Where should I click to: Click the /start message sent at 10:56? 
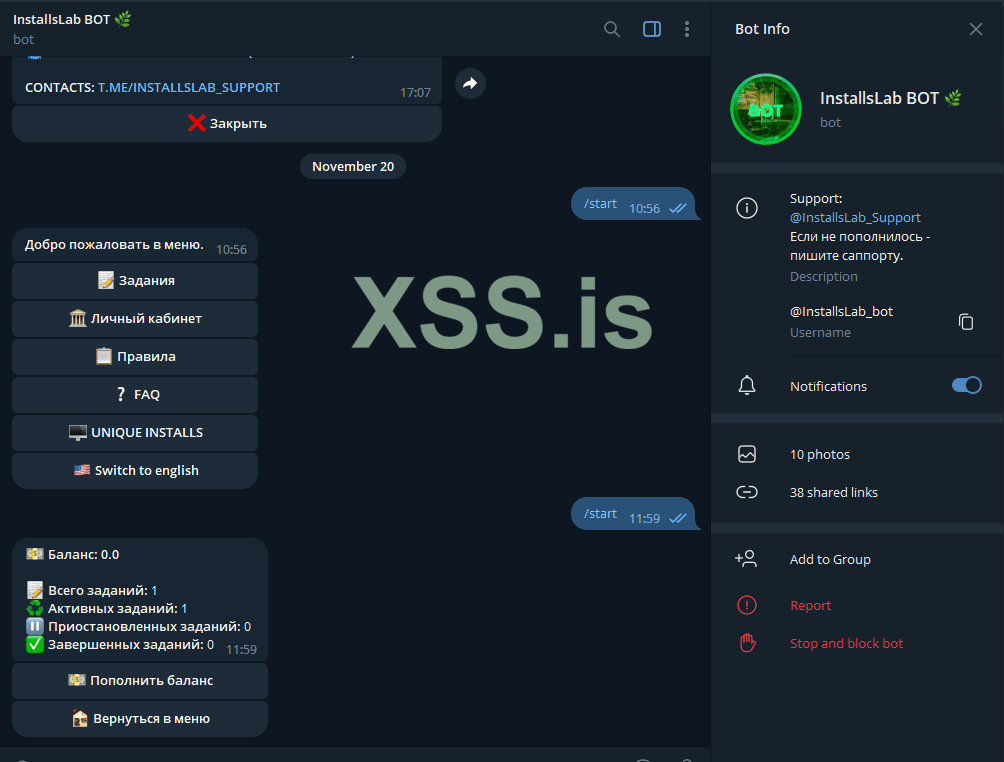pyautogui.click(x=633, y=204)
